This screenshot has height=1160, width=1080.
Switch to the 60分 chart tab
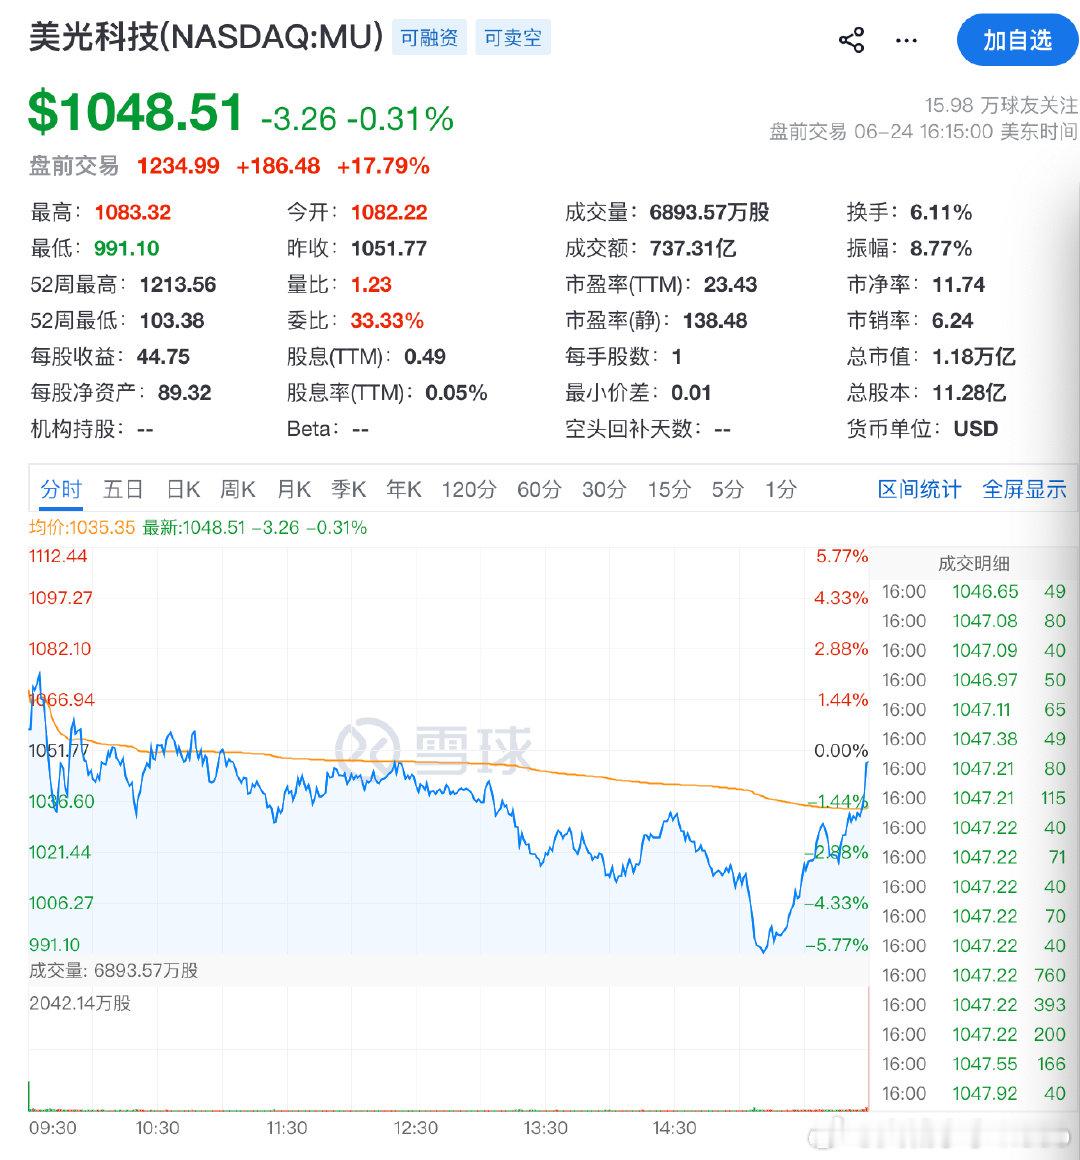539,489
